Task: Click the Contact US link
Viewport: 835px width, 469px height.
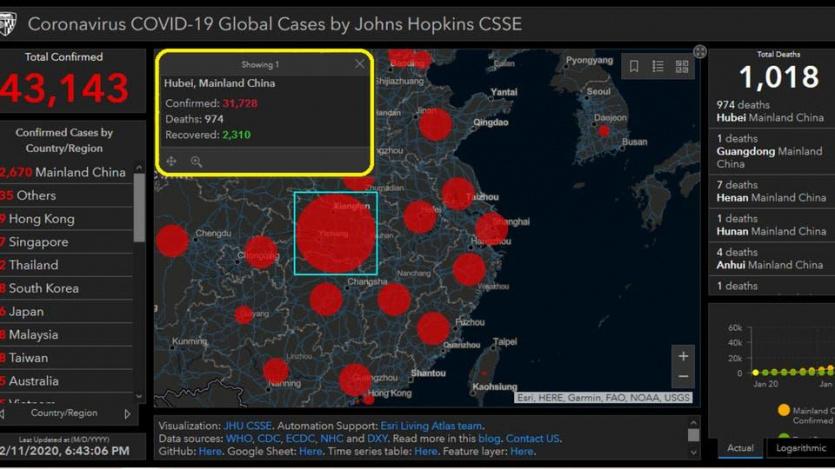Action: [532, 438]
